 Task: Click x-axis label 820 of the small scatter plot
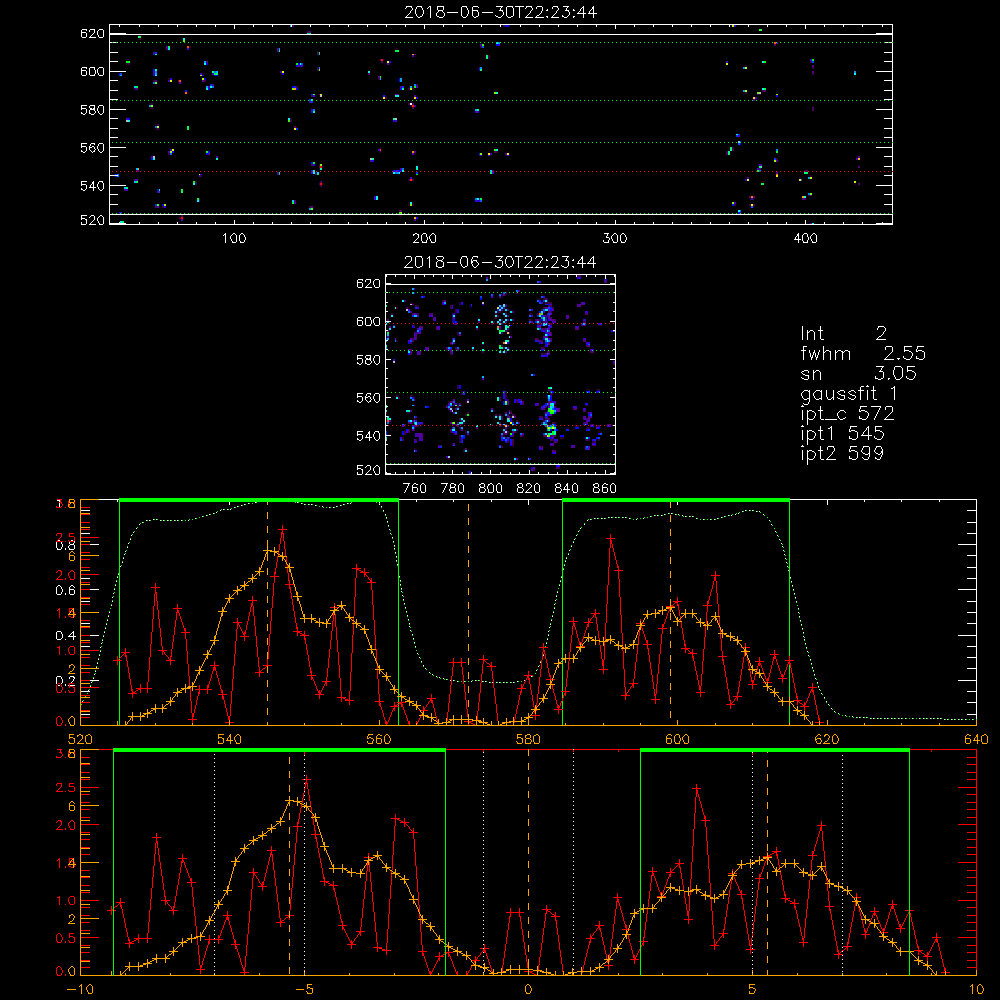click(x=529, y=489)
